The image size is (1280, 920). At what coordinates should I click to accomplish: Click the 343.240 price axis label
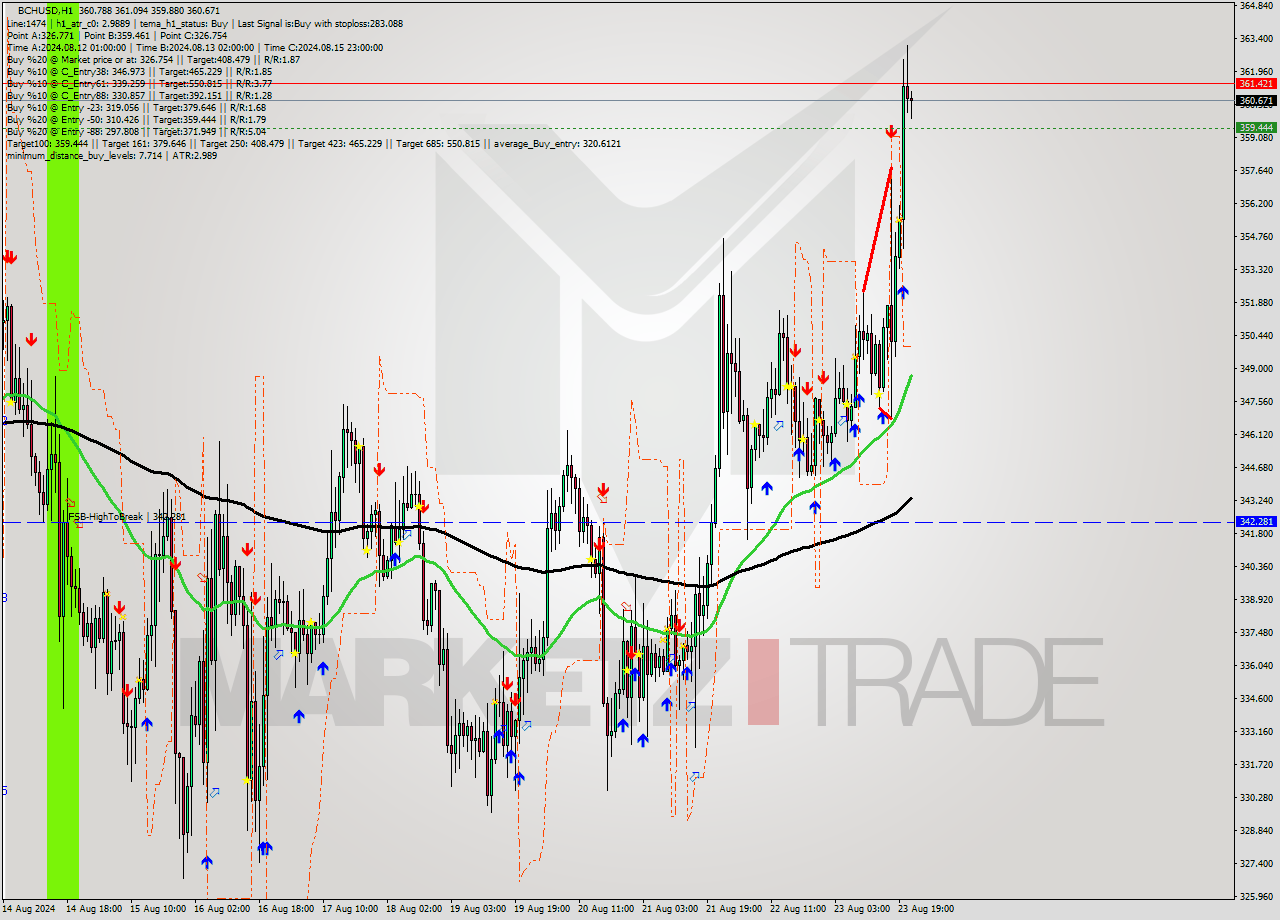(1255, 500)
